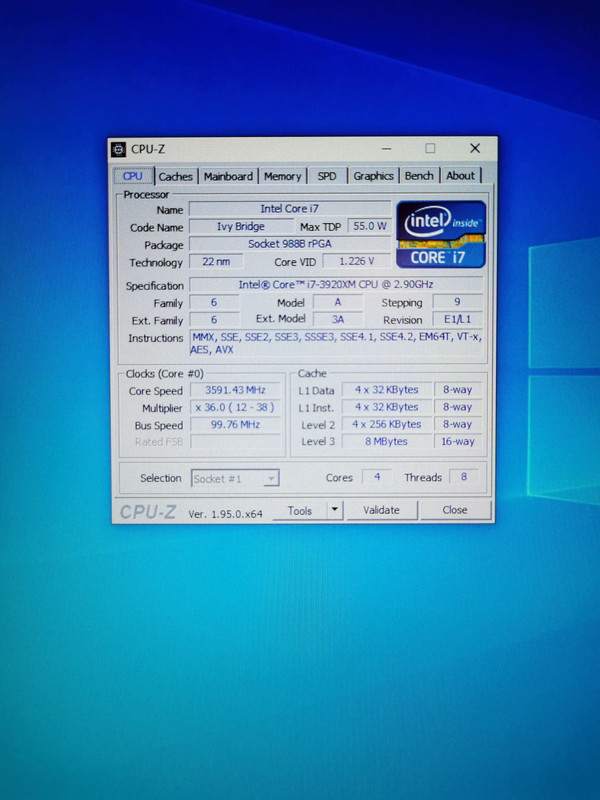Click the Core VID value '1.226 V'
The image size is (600, 800).
coord(357,261)
